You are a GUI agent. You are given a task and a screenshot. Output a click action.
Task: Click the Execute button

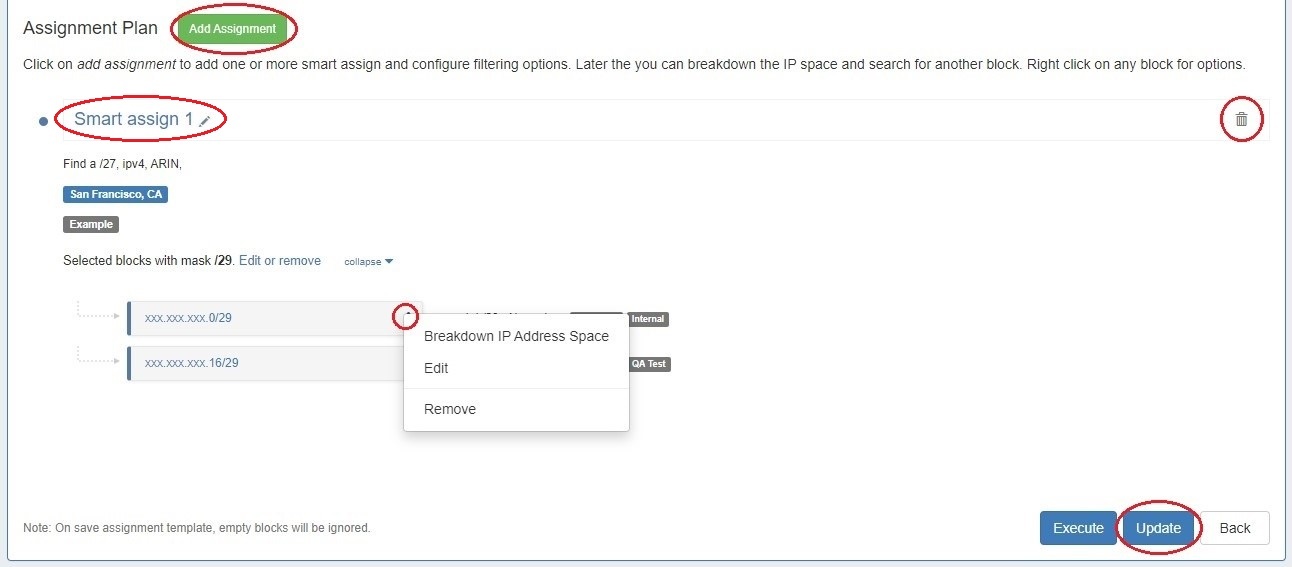point(1077,528)
